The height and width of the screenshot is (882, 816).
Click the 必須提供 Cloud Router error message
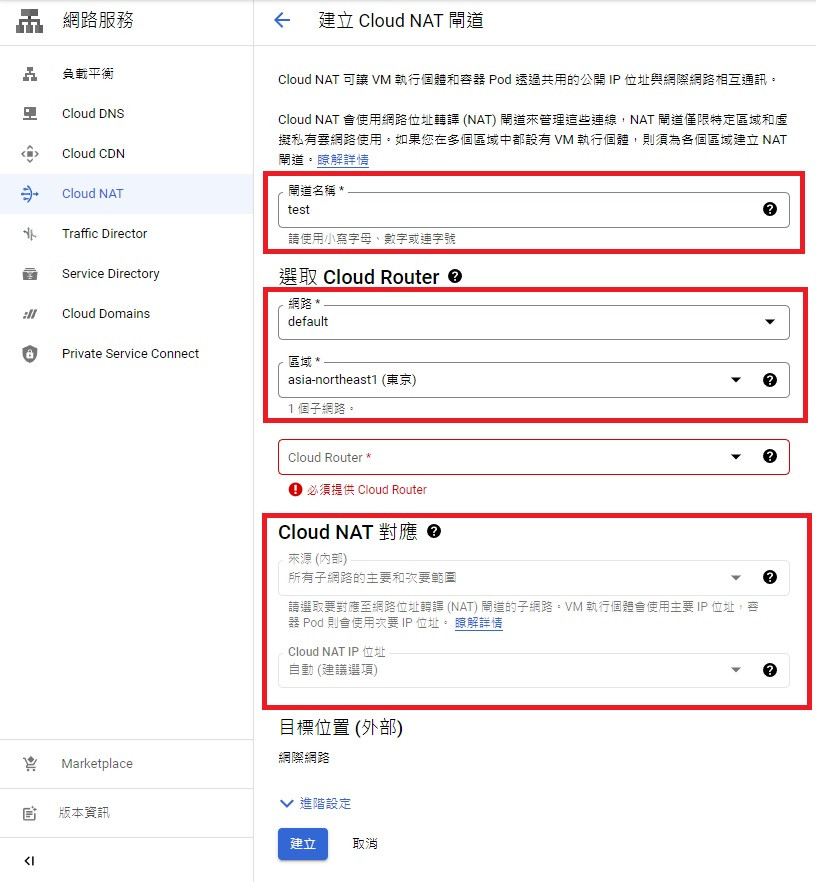click(367, 489)
